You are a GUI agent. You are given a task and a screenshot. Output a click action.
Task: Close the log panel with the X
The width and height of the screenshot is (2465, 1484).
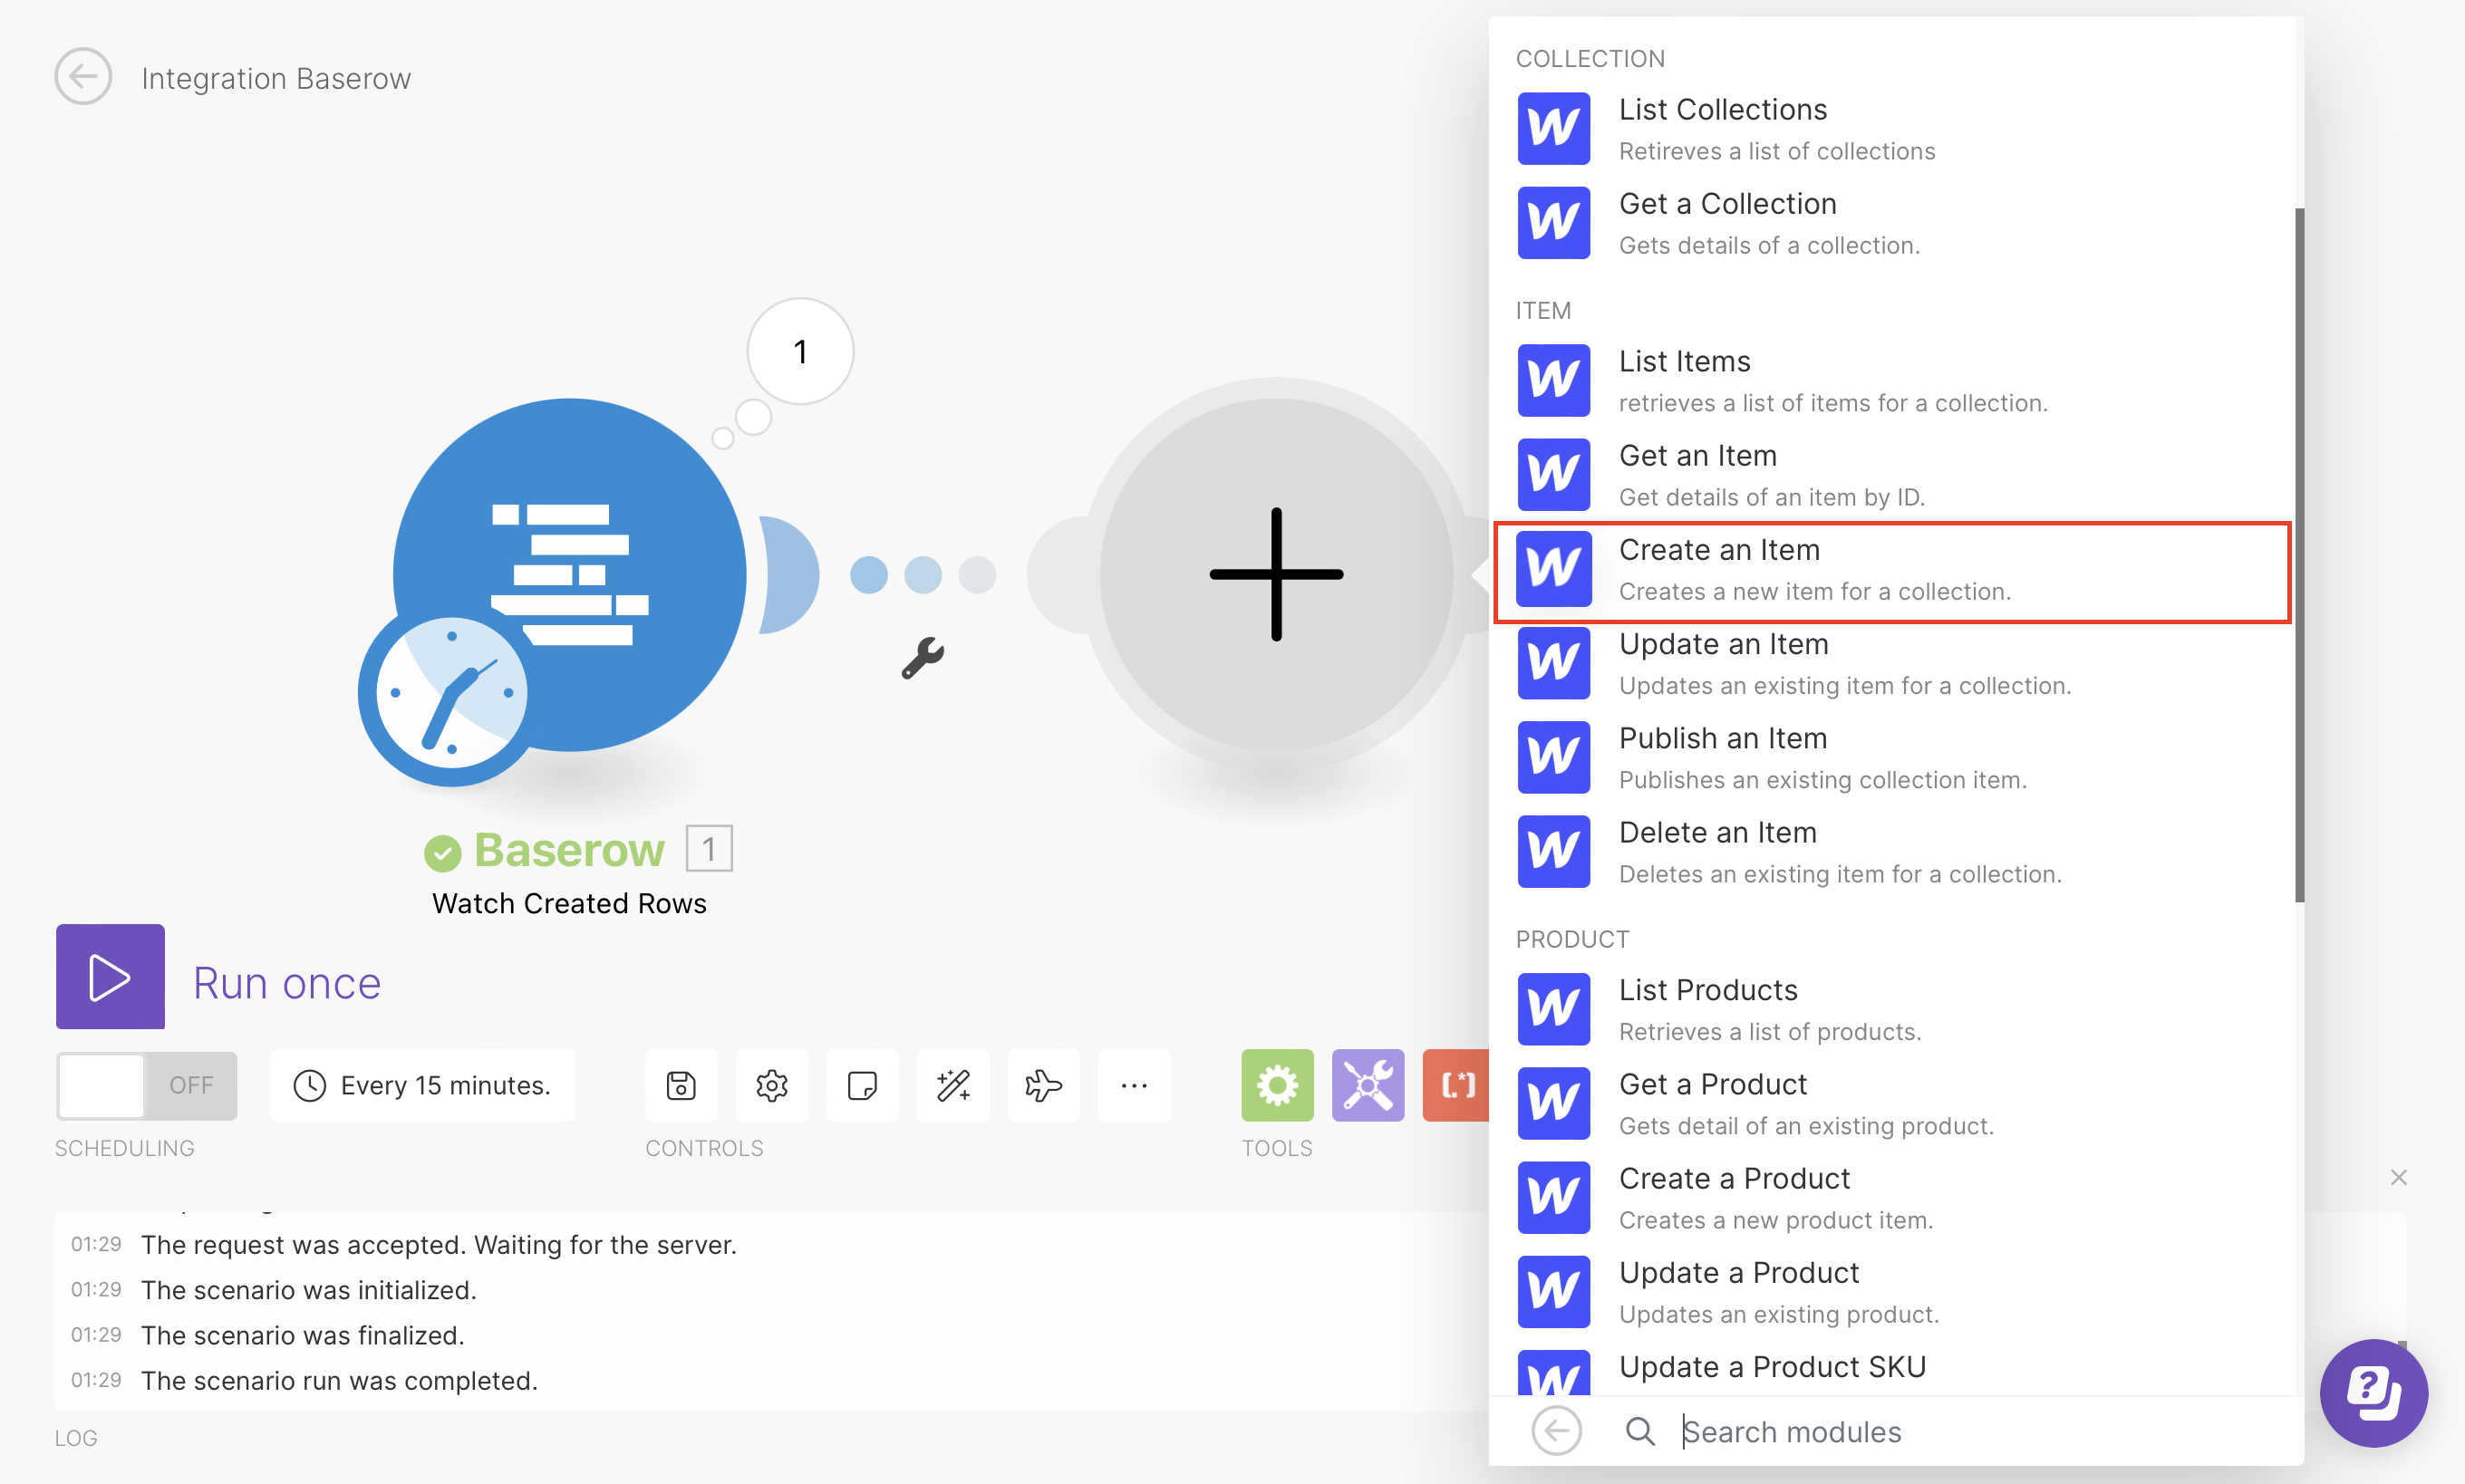(x=2399, y=1177)
